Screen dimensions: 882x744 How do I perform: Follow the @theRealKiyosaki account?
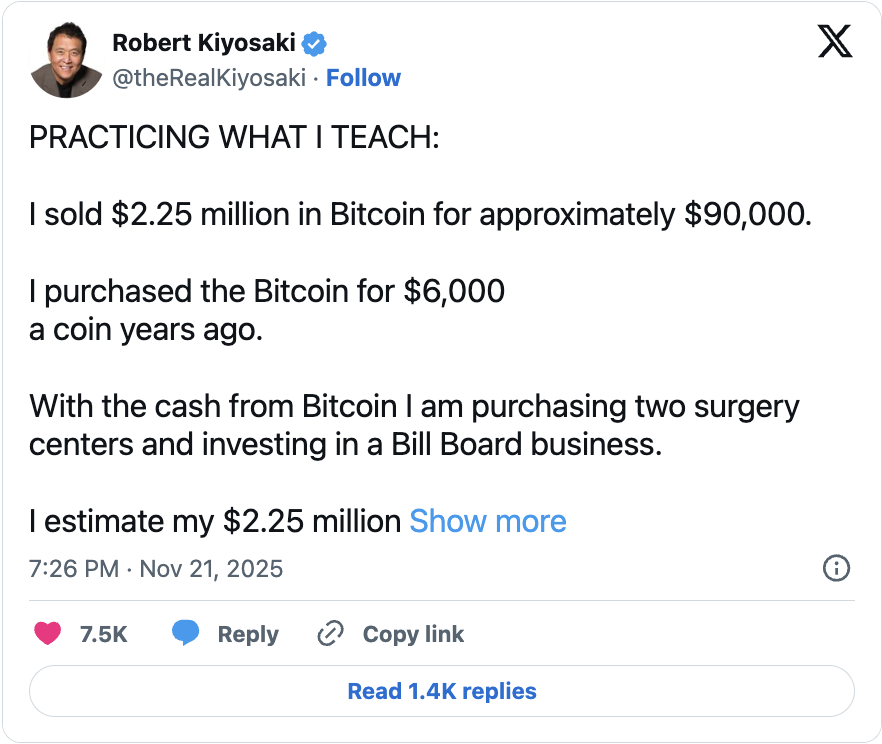pyautogui.click(x=364, y=78)
